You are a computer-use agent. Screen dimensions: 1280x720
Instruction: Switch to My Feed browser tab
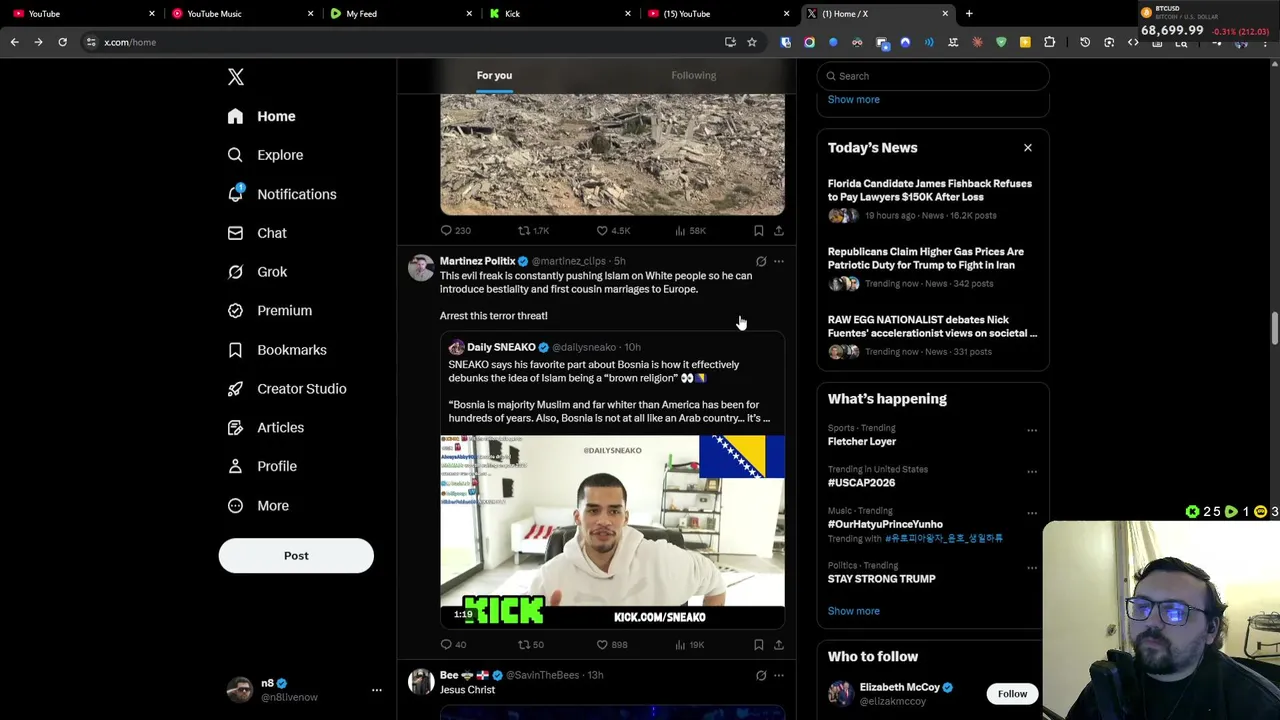pyautogui.click(x=400, y=14)
